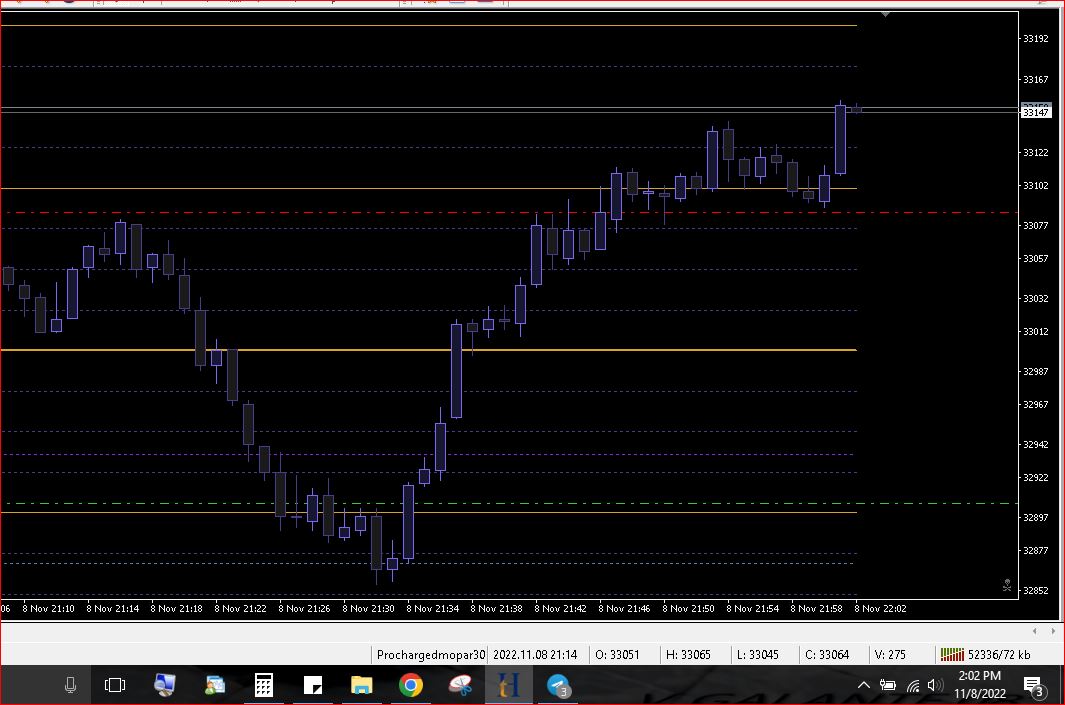Screen dimensions: 1065x705
Task: Click the chart shift triangle marker
Action: coord(885,15)
